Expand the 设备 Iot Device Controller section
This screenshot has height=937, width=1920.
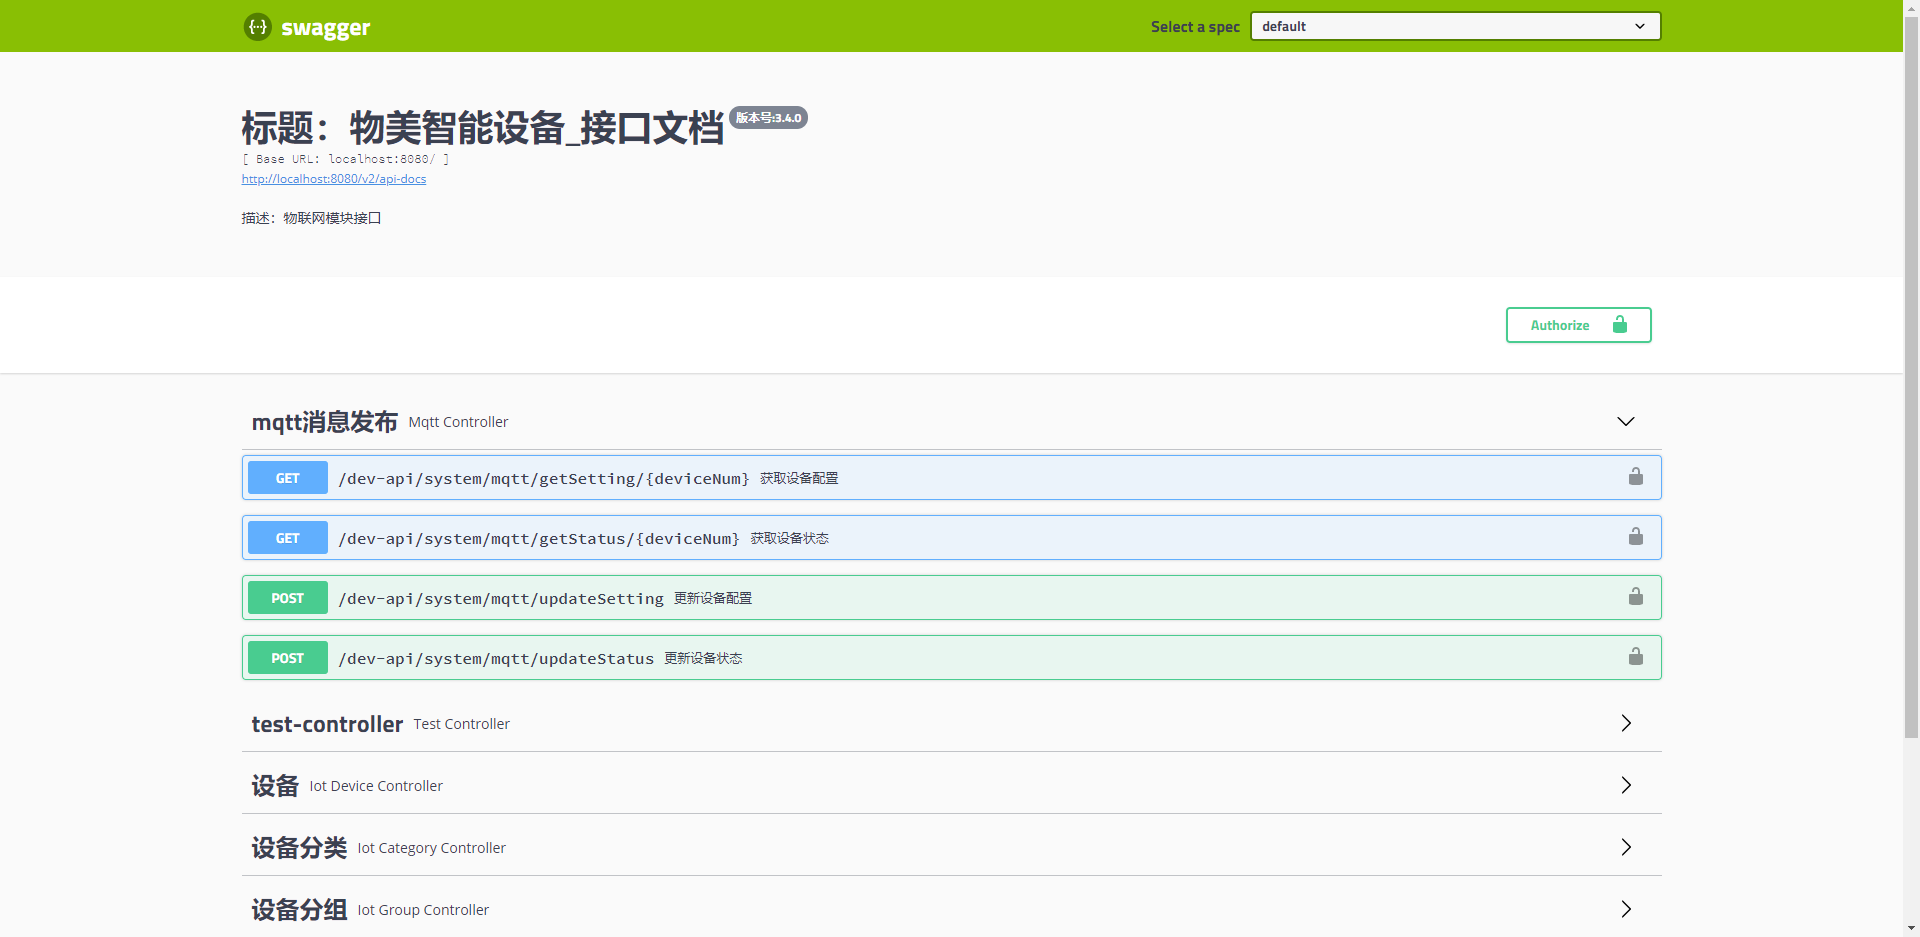tap(1625, 785)
